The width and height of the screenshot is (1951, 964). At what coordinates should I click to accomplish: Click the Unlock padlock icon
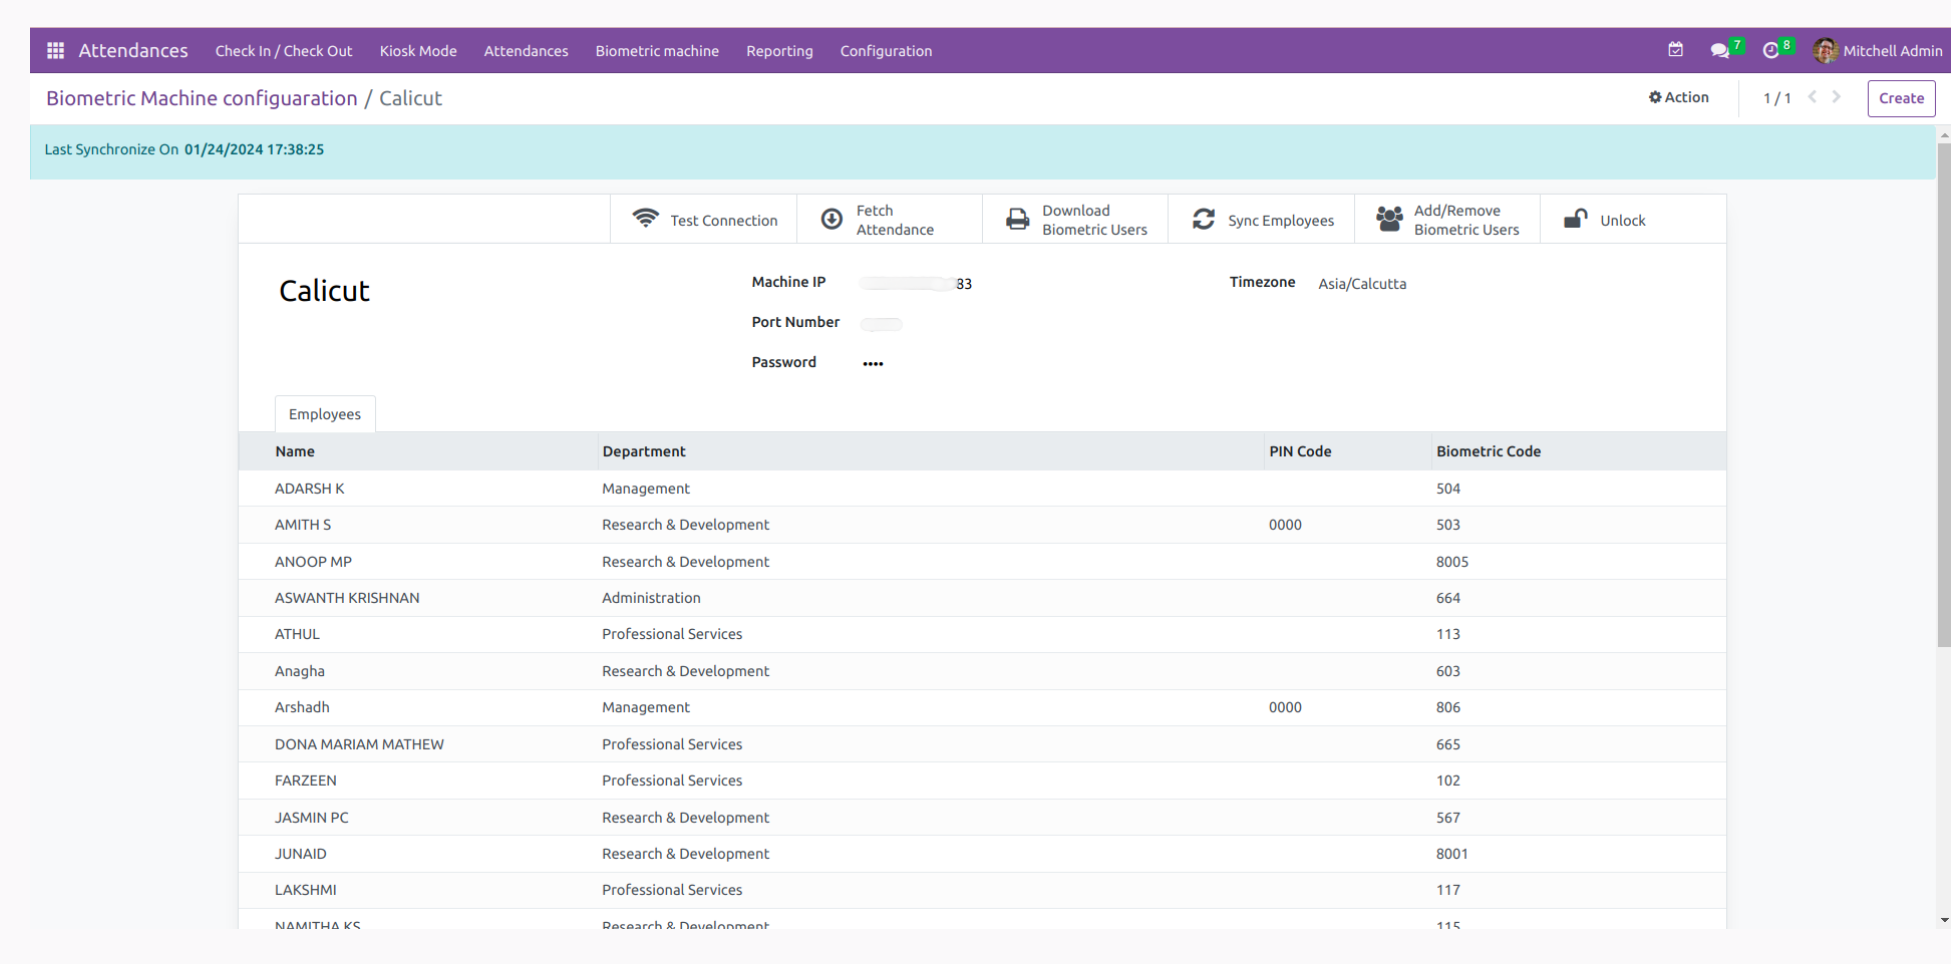point(1575,219)
